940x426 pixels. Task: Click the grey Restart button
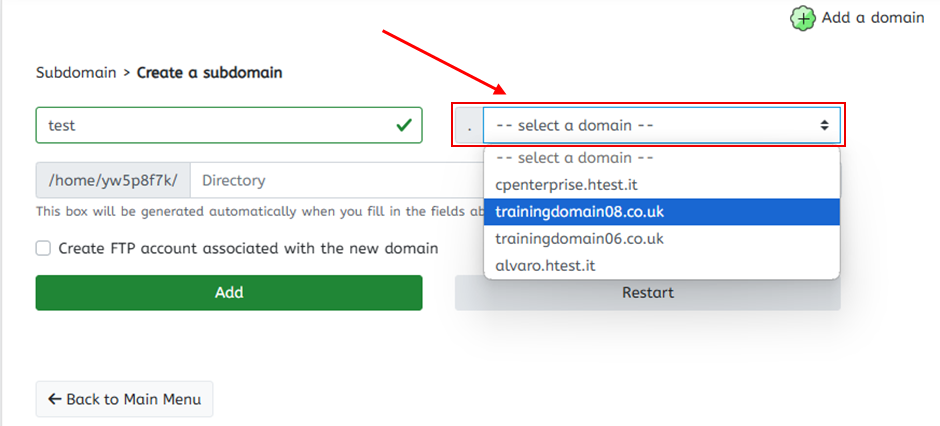[647, 293]
